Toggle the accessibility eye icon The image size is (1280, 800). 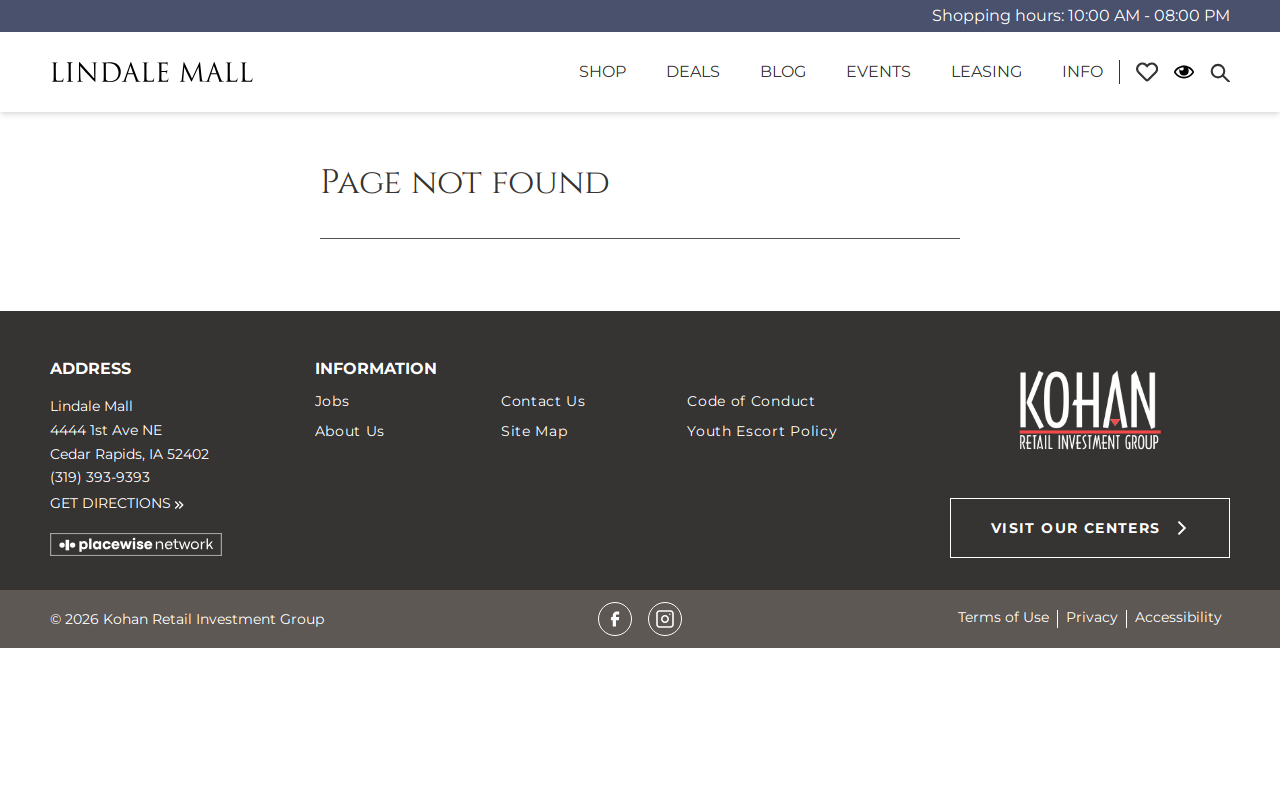tap(1184, 72)
